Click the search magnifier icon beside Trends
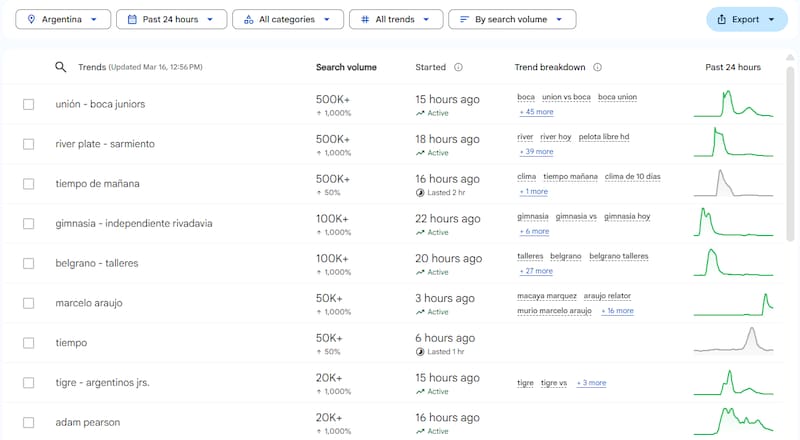The image size is (800, 440). [x=61, y=67]
